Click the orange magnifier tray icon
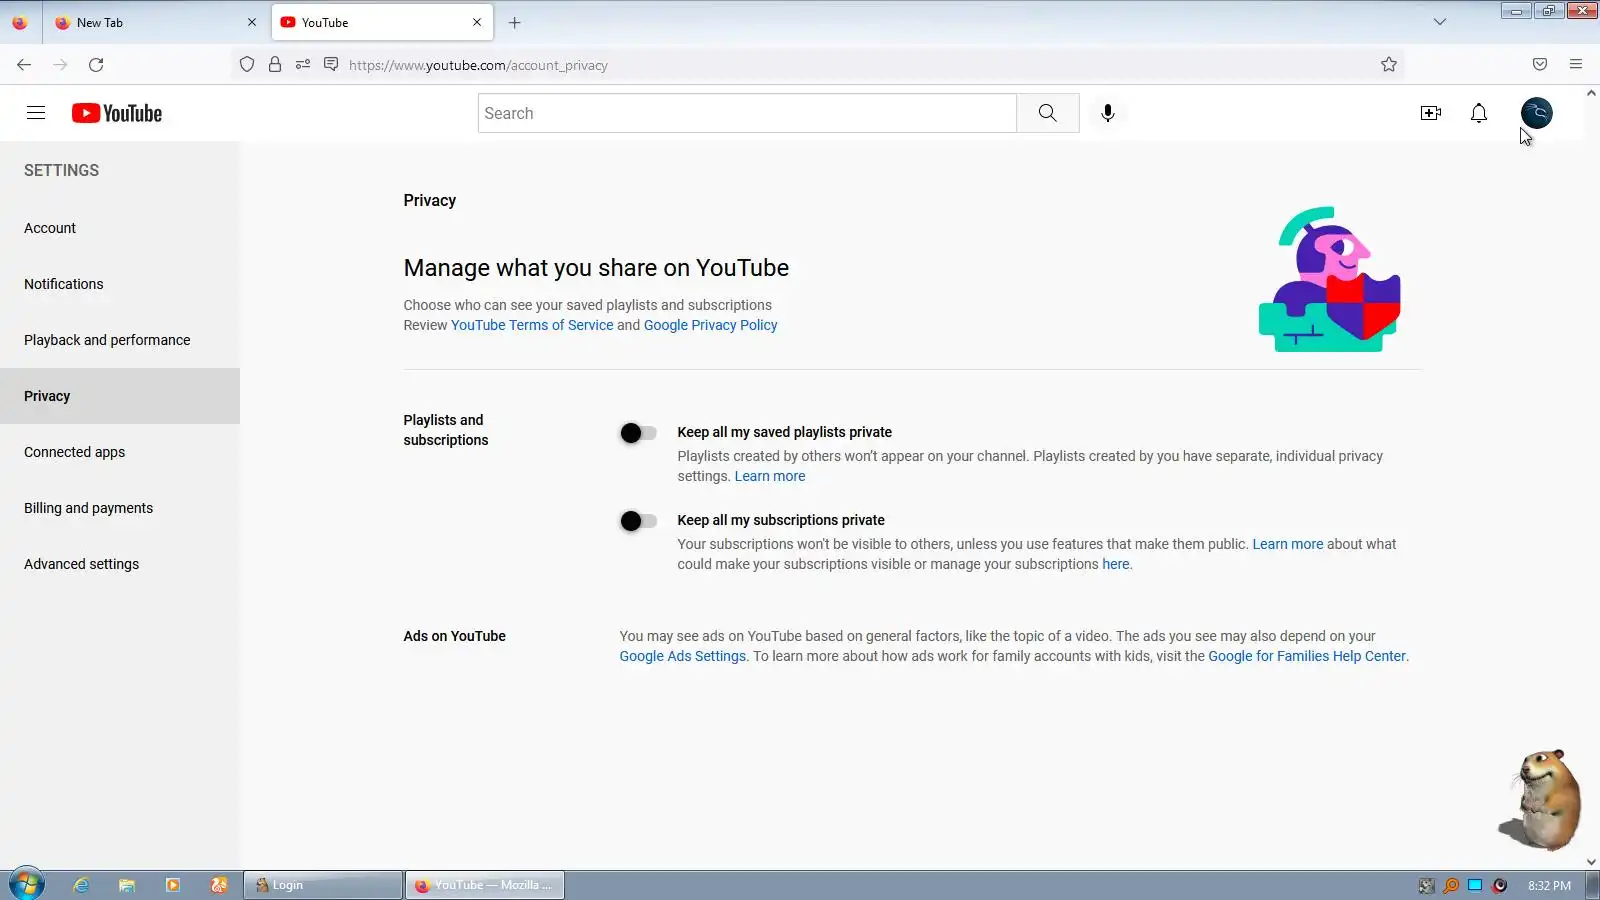This screenshot has width=1600, height=900. coord(1451,886)
